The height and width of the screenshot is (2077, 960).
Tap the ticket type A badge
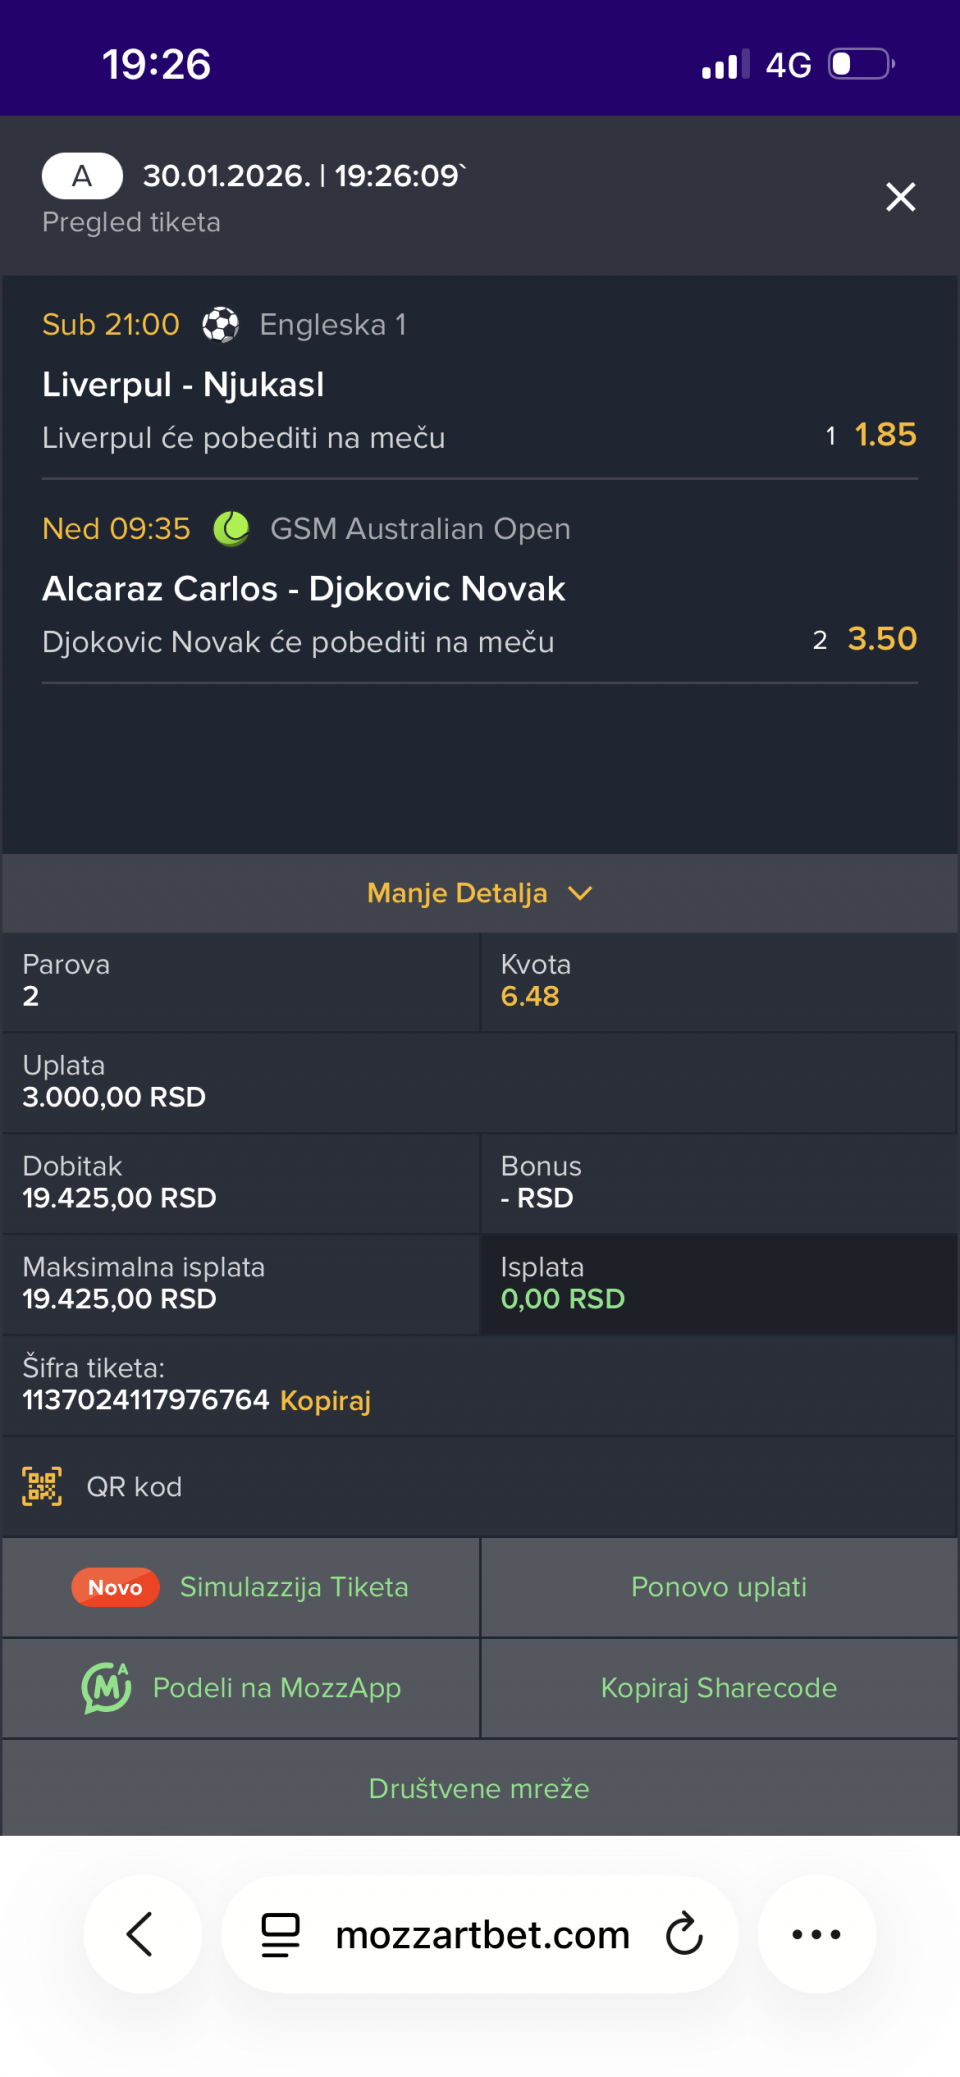click(82, 176)
